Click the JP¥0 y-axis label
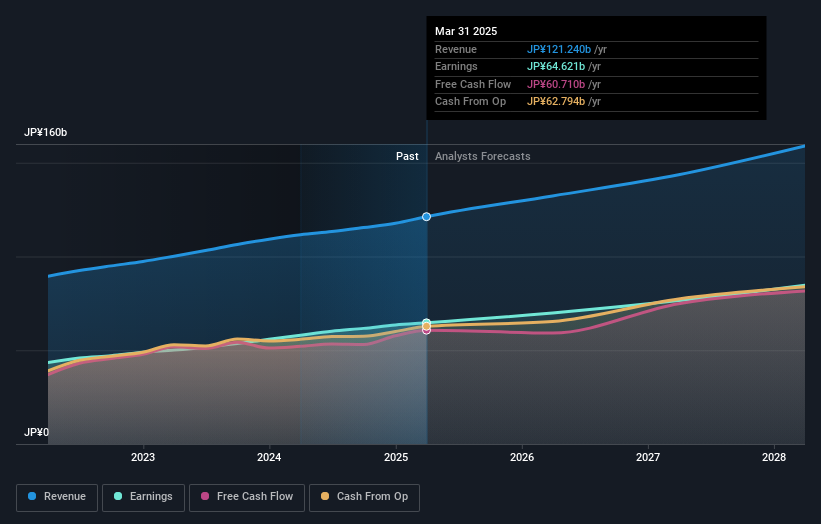This screenshot has height=524, width=821. pyautogui.click(x=36, y=432)
